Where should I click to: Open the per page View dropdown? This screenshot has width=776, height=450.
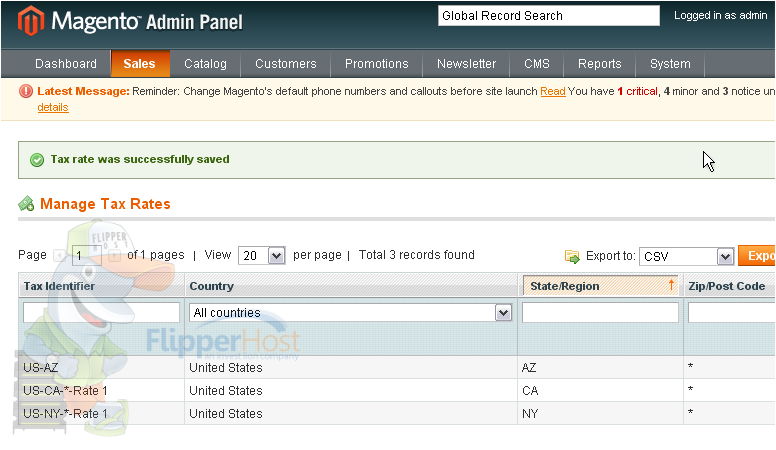pos(262,255)
